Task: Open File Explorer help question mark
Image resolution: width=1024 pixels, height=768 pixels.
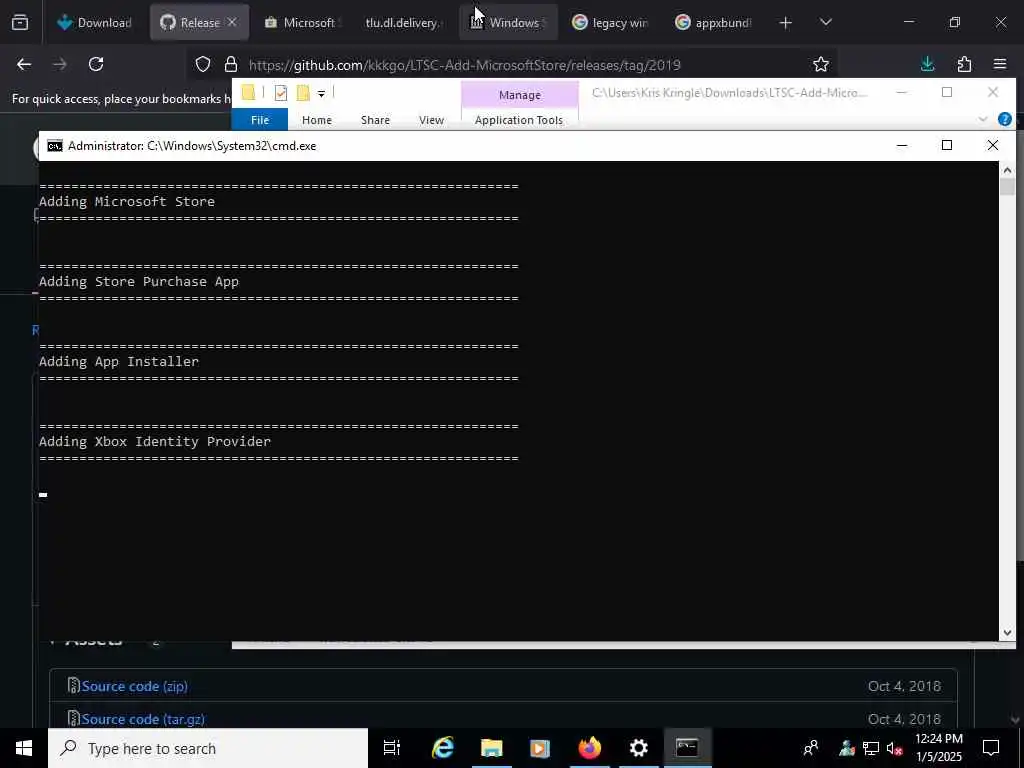Action: coord(1005,120)
